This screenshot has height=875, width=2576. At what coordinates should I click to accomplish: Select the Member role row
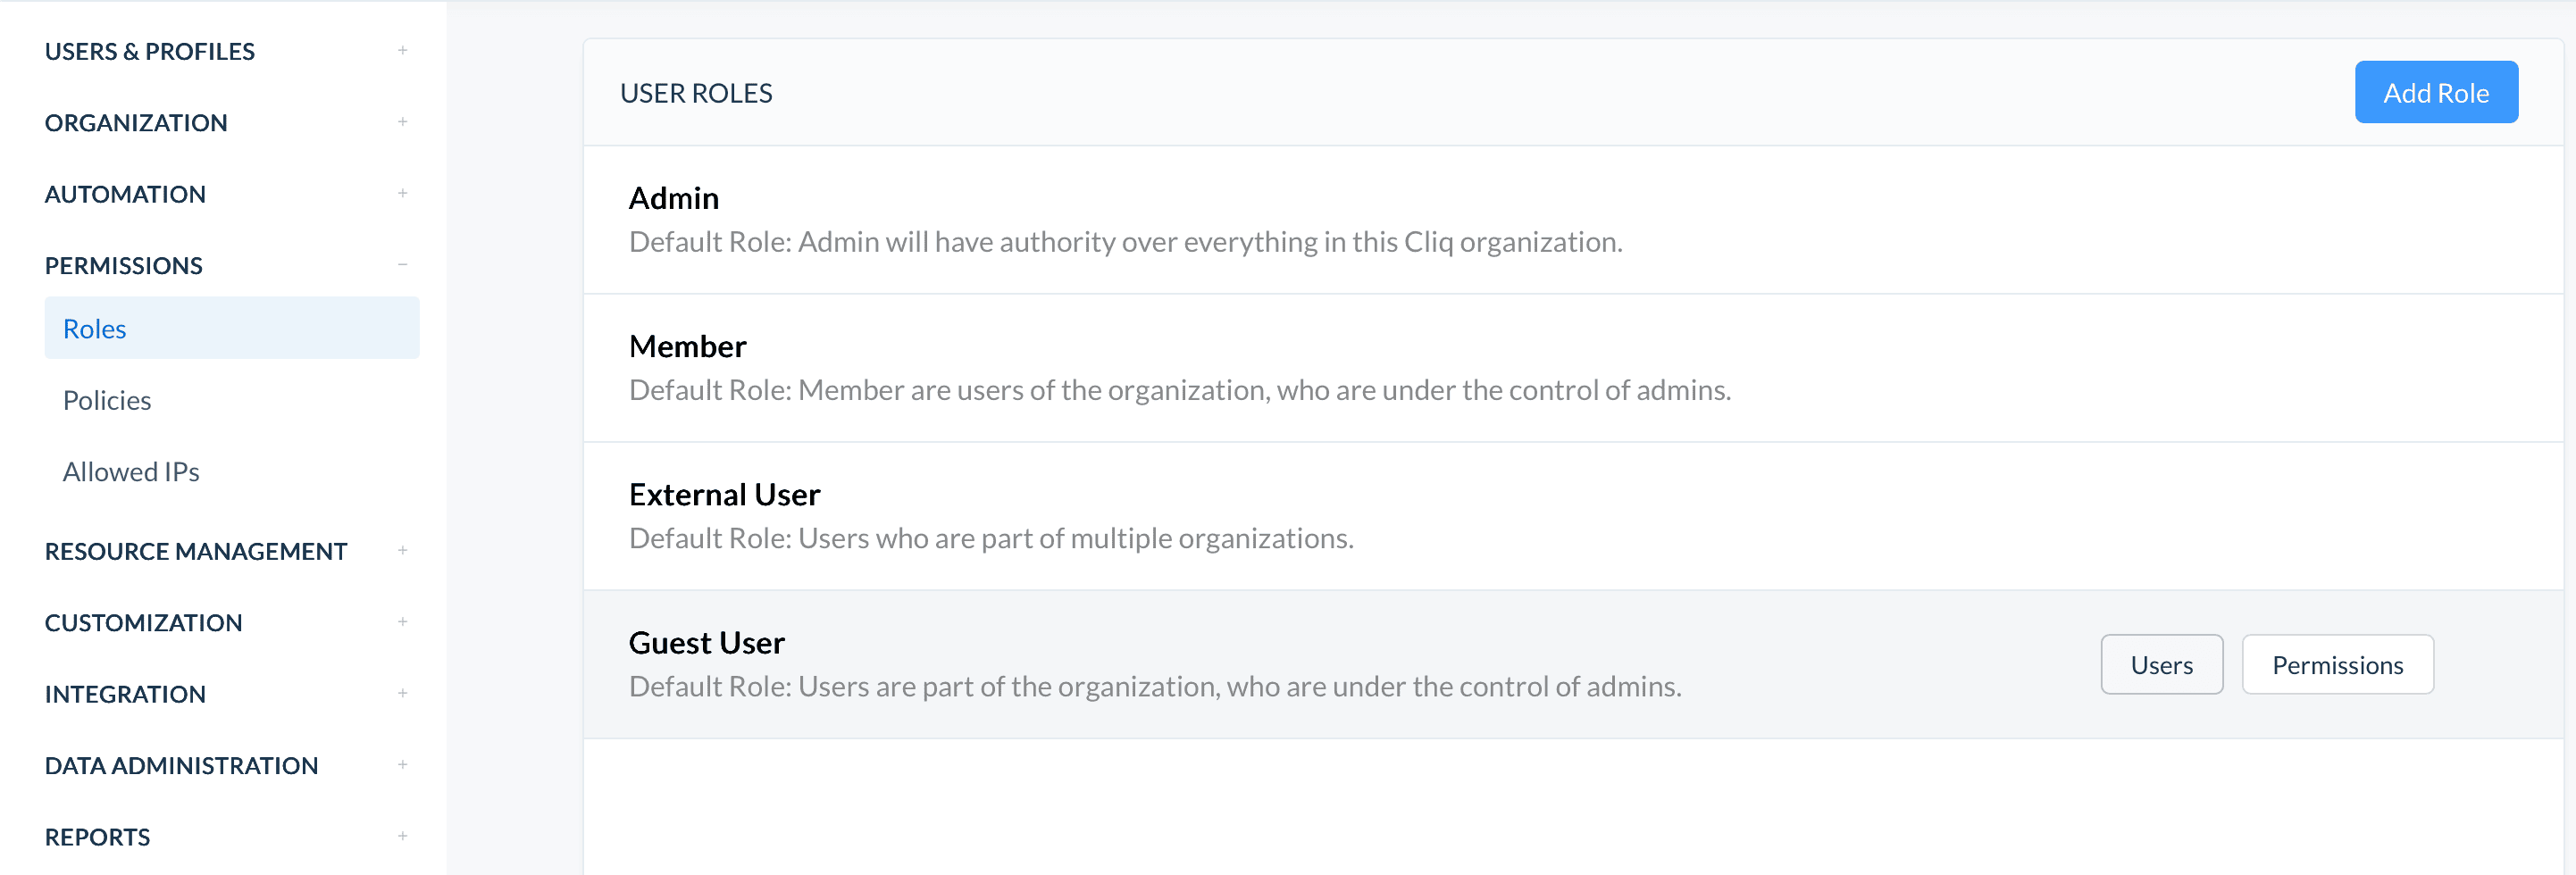[x=1573, y=368]
